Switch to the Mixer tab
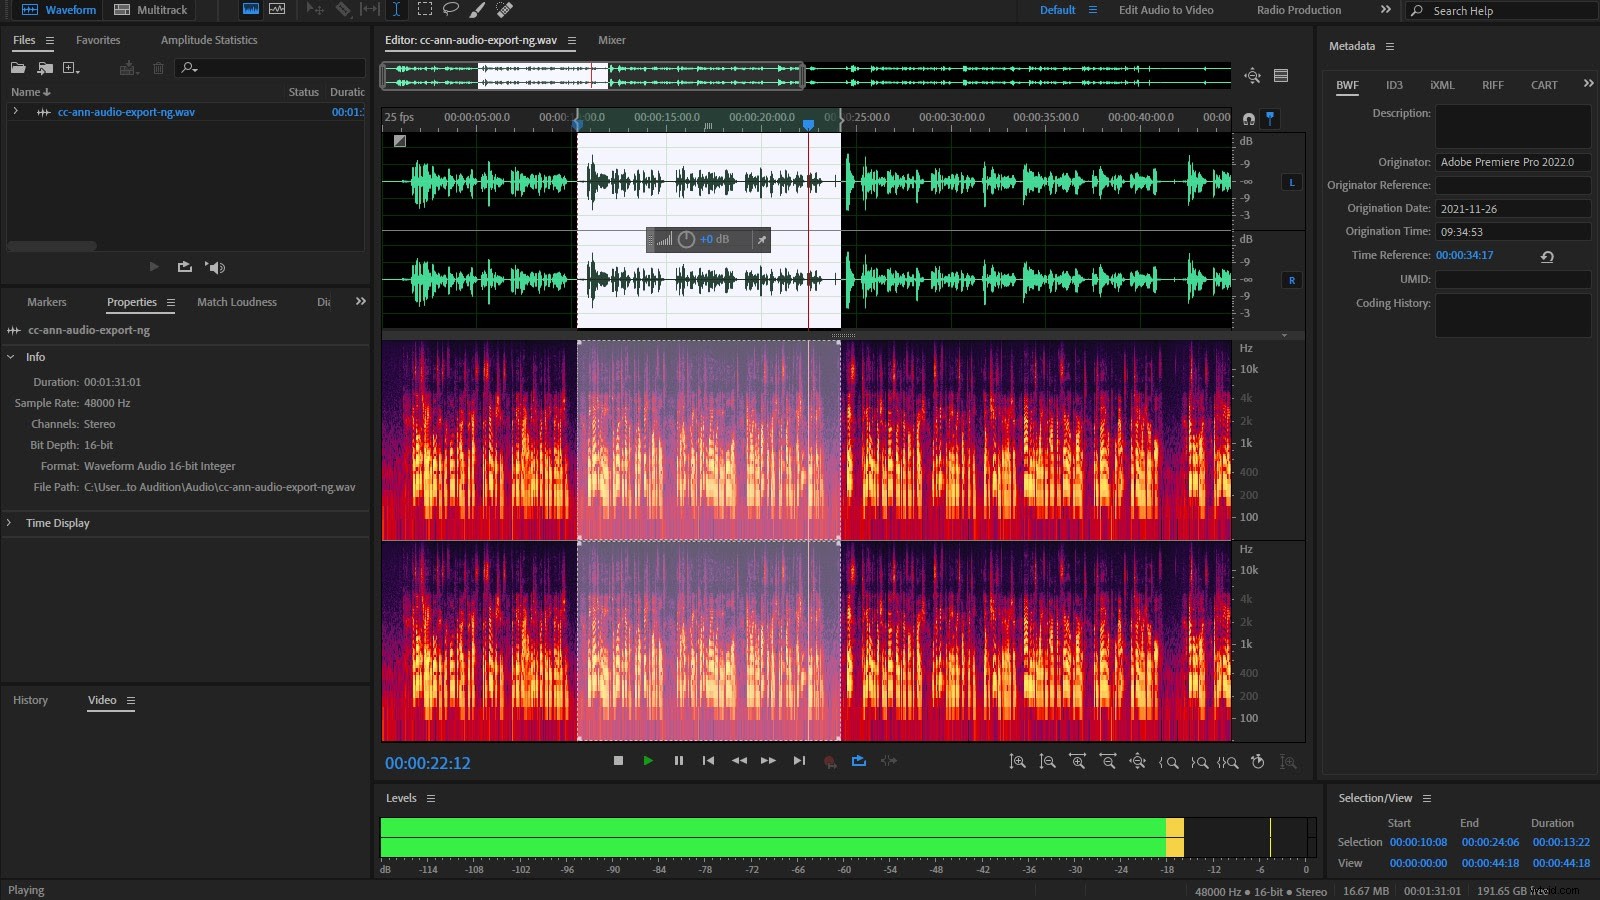The image size is (1600, 900). (x=611, y=40)
